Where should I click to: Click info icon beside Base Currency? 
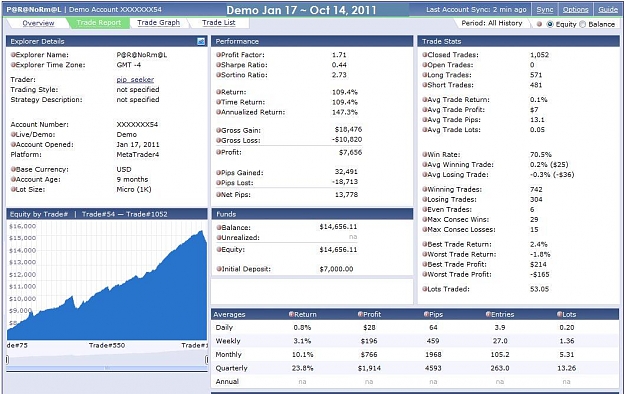[x=13, y=169]
